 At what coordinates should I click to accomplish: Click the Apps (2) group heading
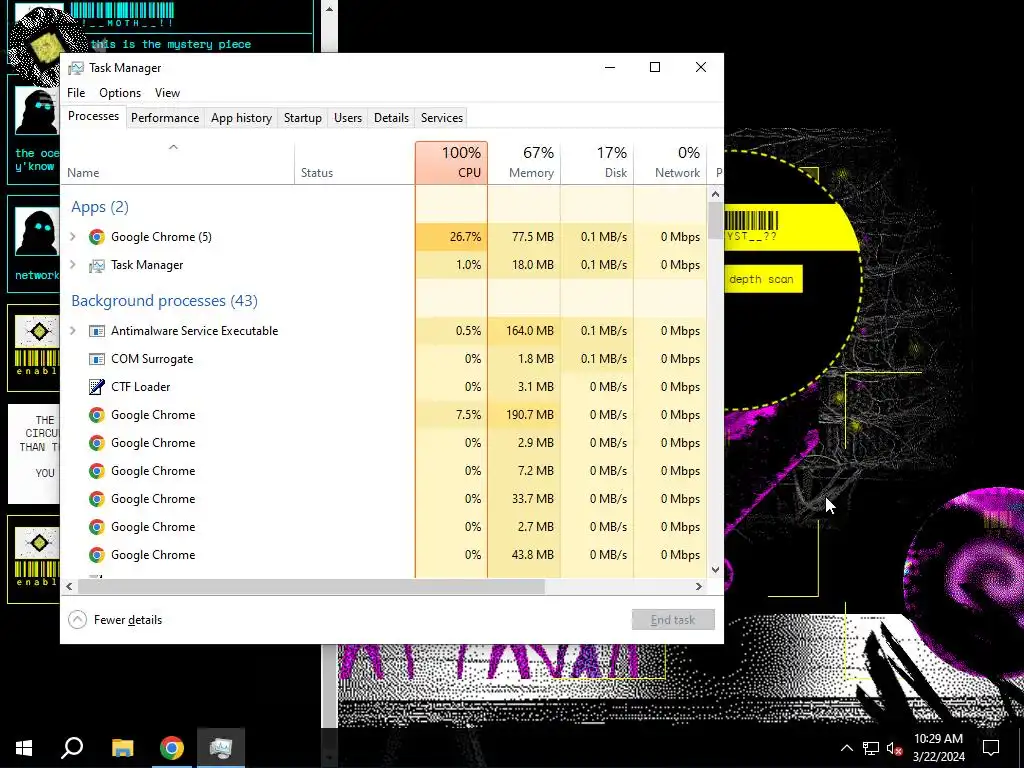[x=100, y=207]
